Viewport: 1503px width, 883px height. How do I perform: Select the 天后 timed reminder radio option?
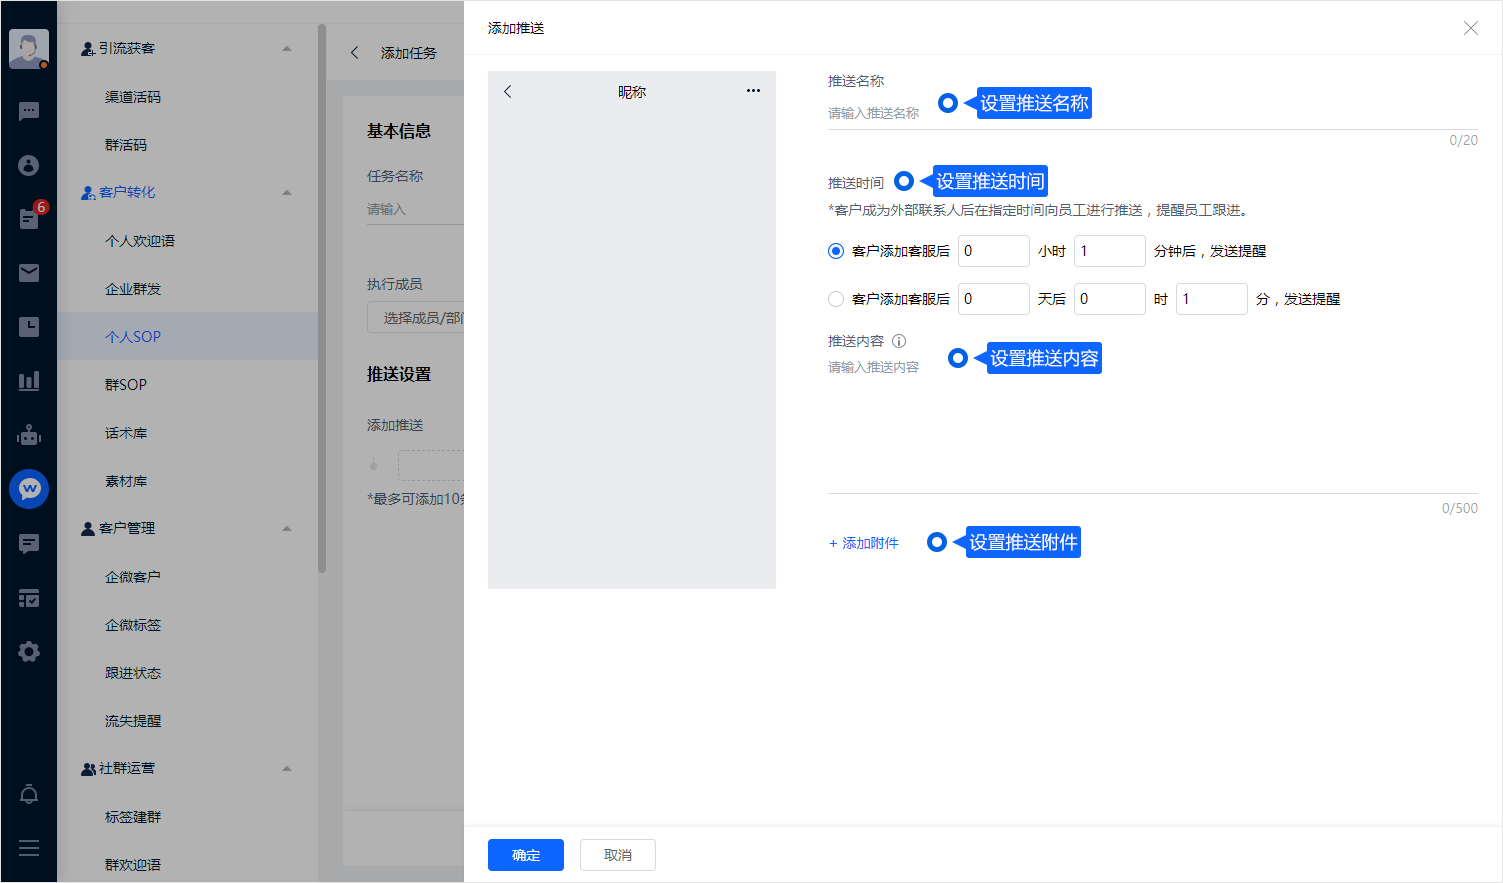tap(836, 299)
